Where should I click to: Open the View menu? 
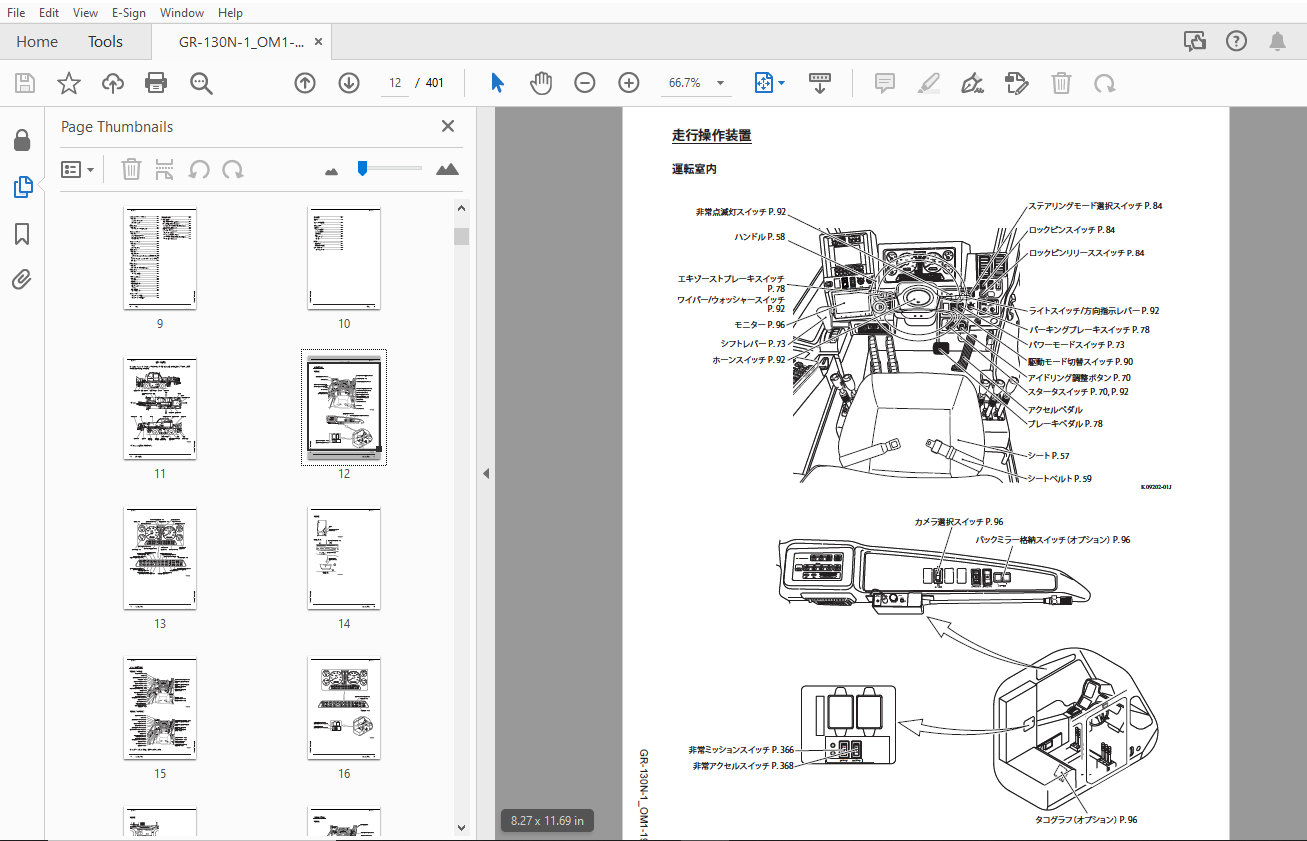[86, 13]
